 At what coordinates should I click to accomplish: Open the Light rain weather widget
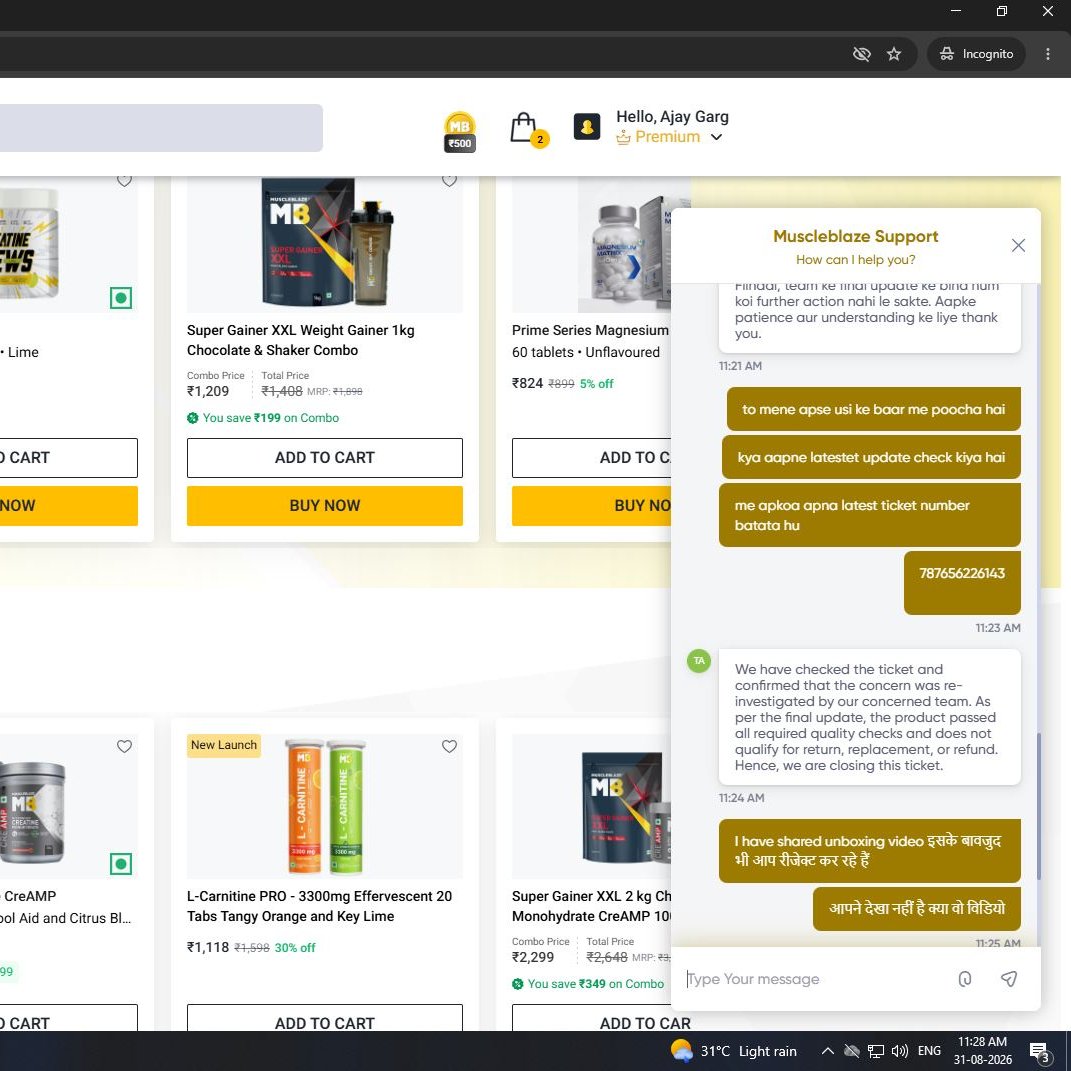734,1051
